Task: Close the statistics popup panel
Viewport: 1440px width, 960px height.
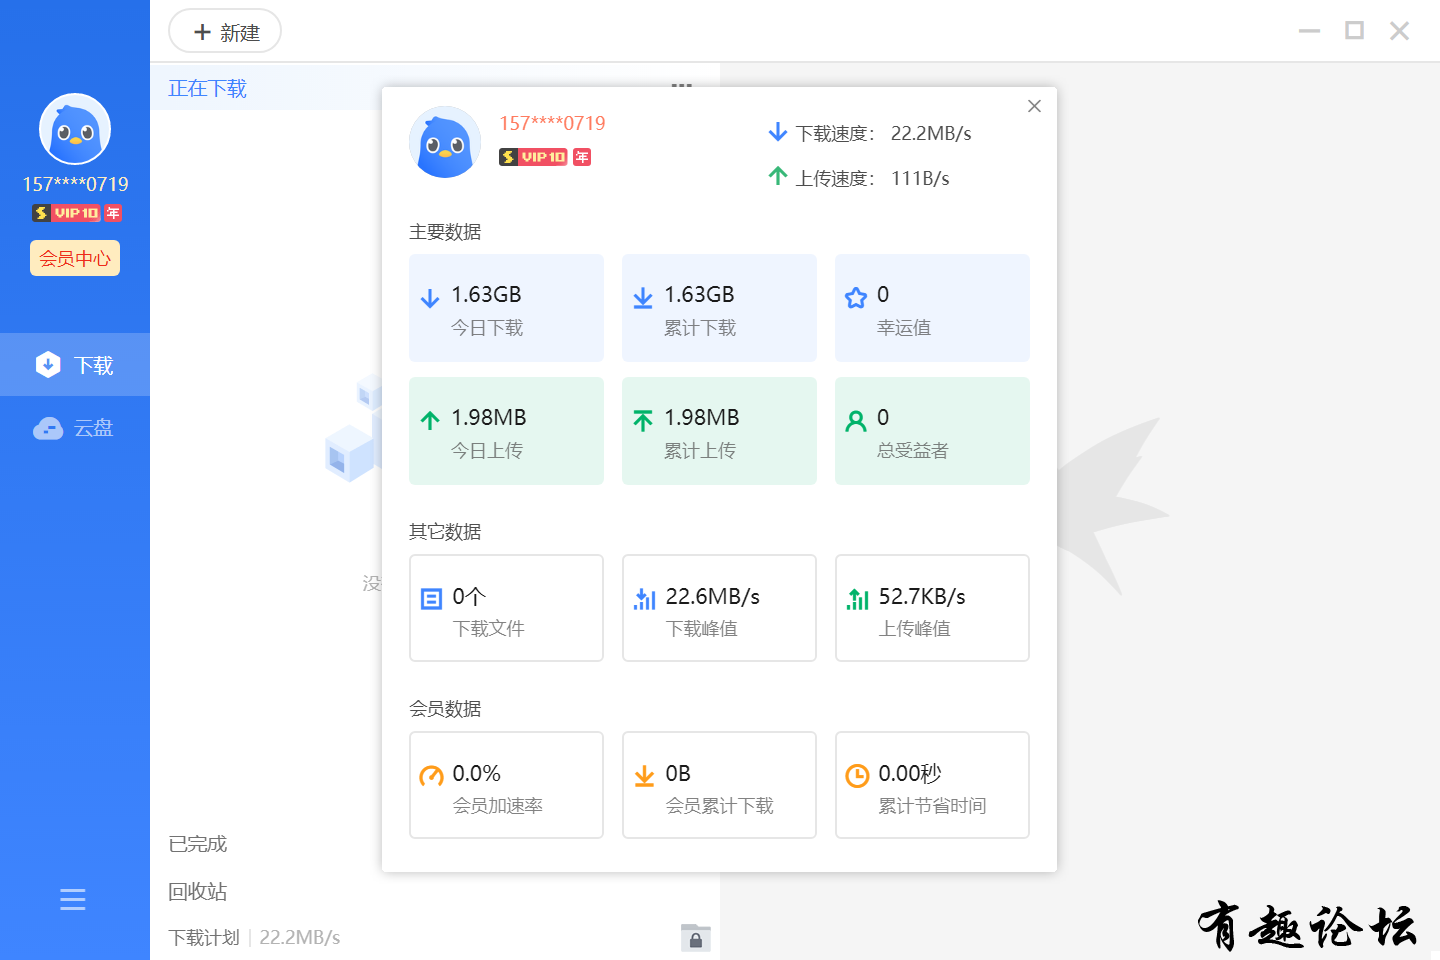Action: 1034,106
